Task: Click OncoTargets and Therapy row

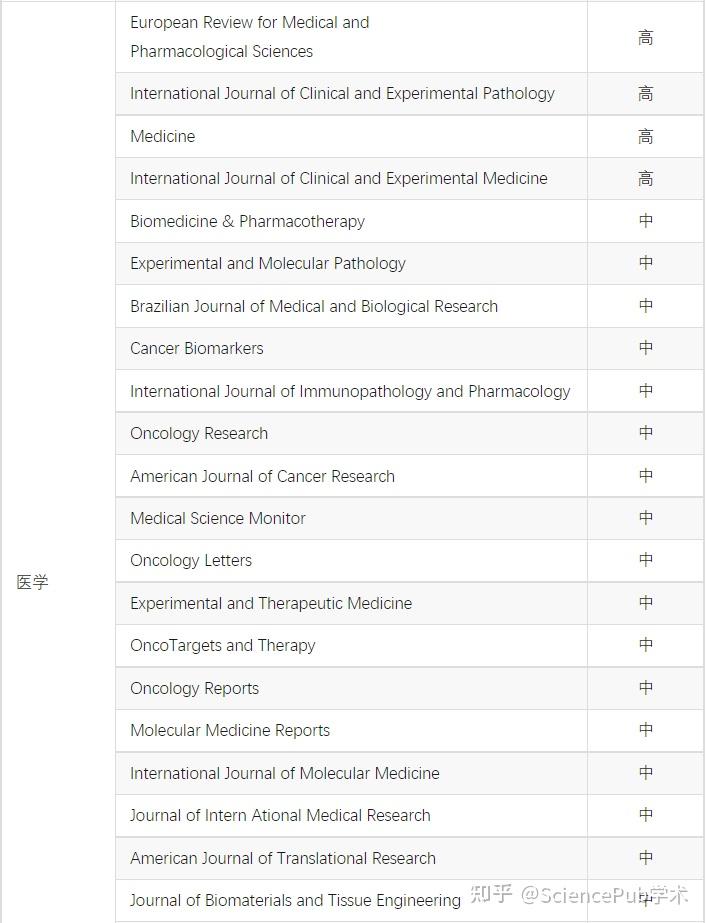Action: tap(223, 645)
